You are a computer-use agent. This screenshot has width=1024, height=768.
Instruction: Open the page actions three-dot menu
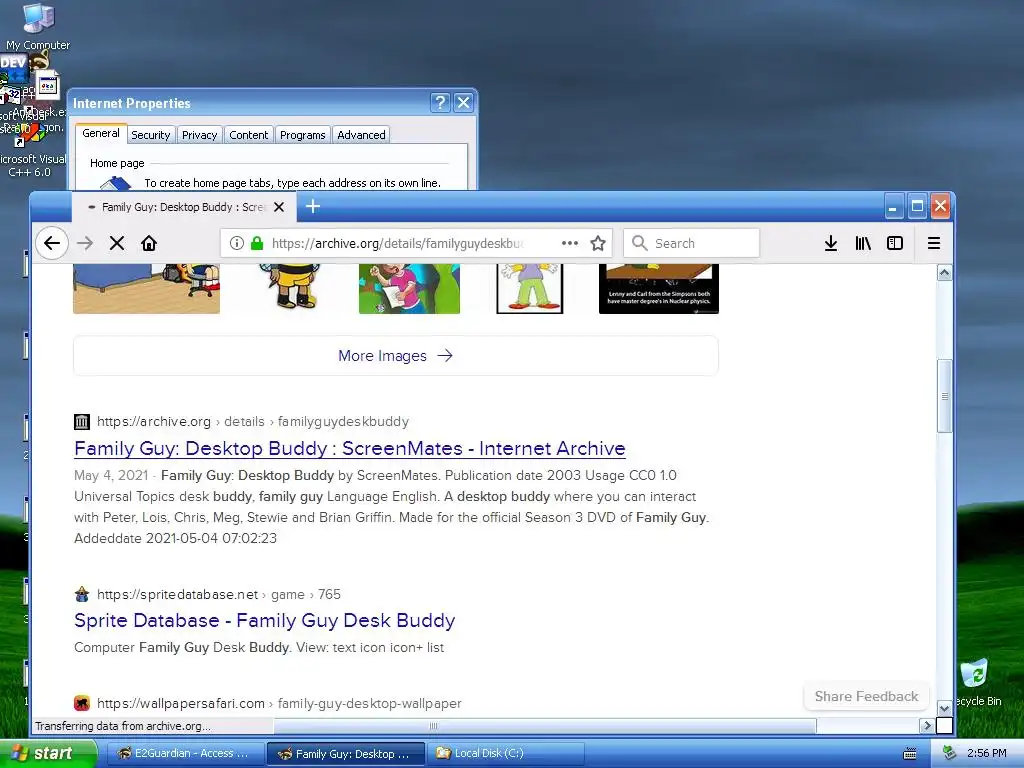(x=569, y=243)
